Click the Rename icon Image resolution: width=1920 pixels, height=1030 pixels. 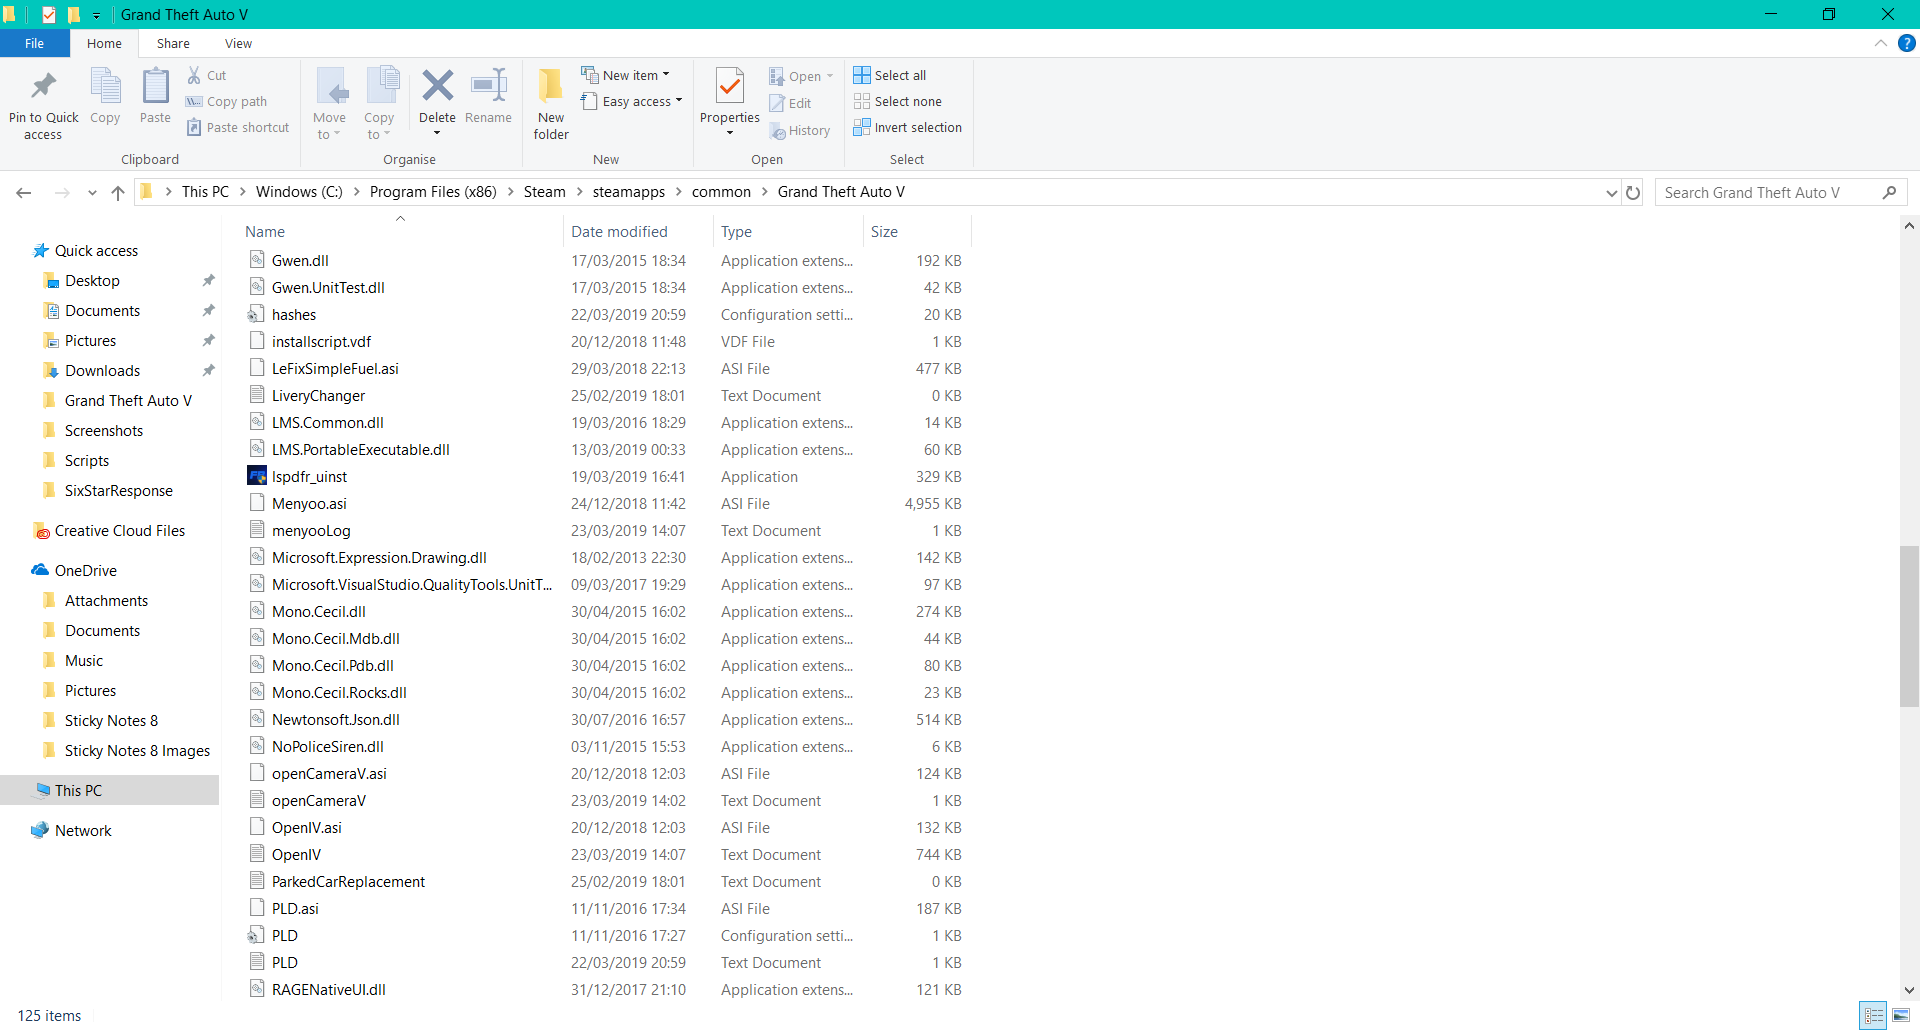tap(488, 88)
